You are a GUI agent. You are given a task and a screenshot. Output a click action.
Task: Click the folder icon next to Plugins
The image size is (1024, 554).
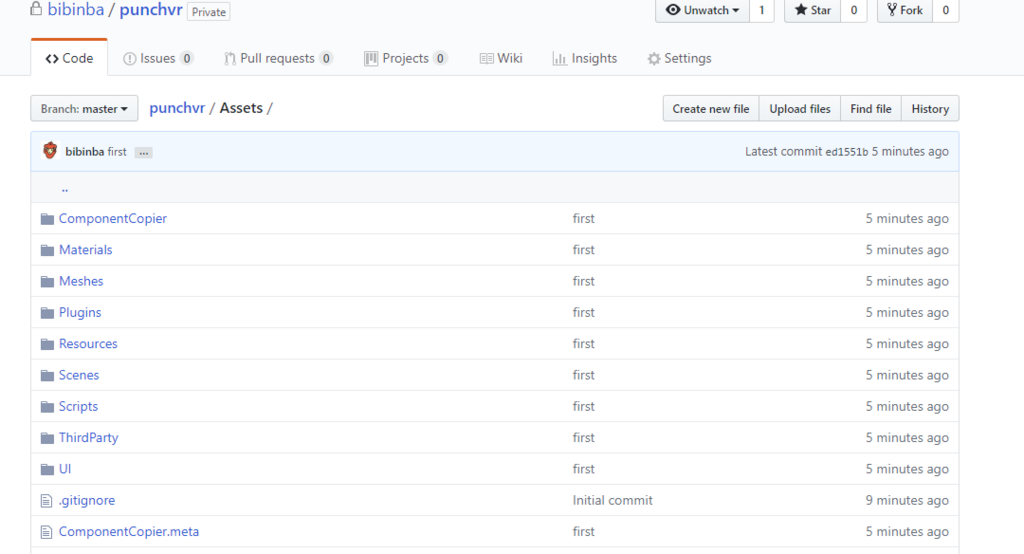coord(47,313)
